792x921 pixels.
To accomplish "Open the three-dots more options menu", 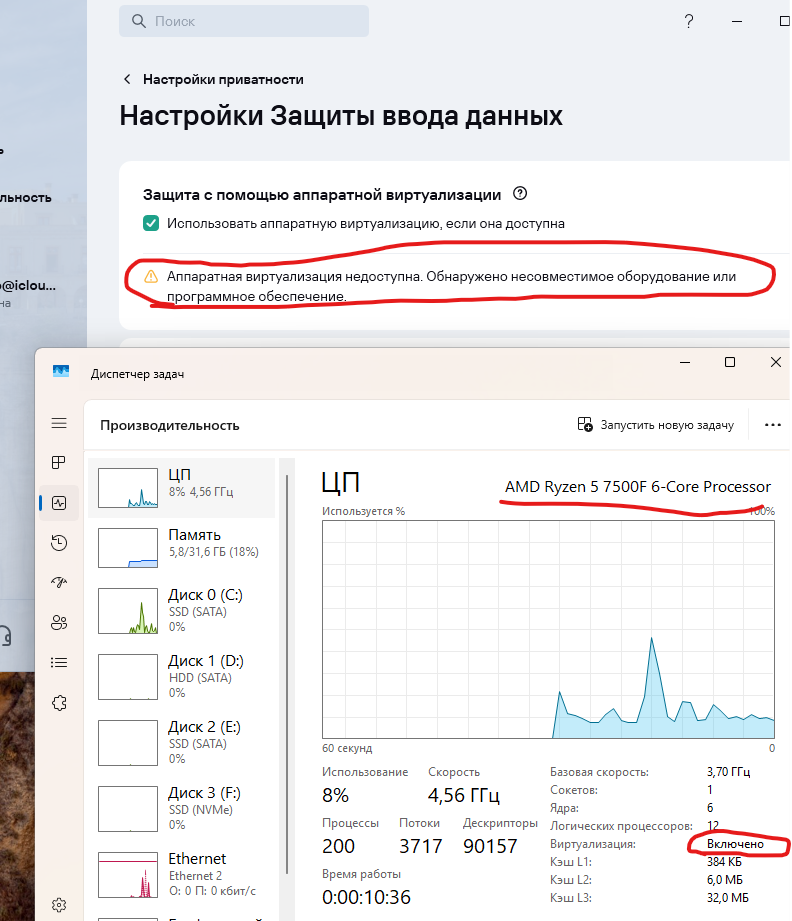I will click(772, 425).
